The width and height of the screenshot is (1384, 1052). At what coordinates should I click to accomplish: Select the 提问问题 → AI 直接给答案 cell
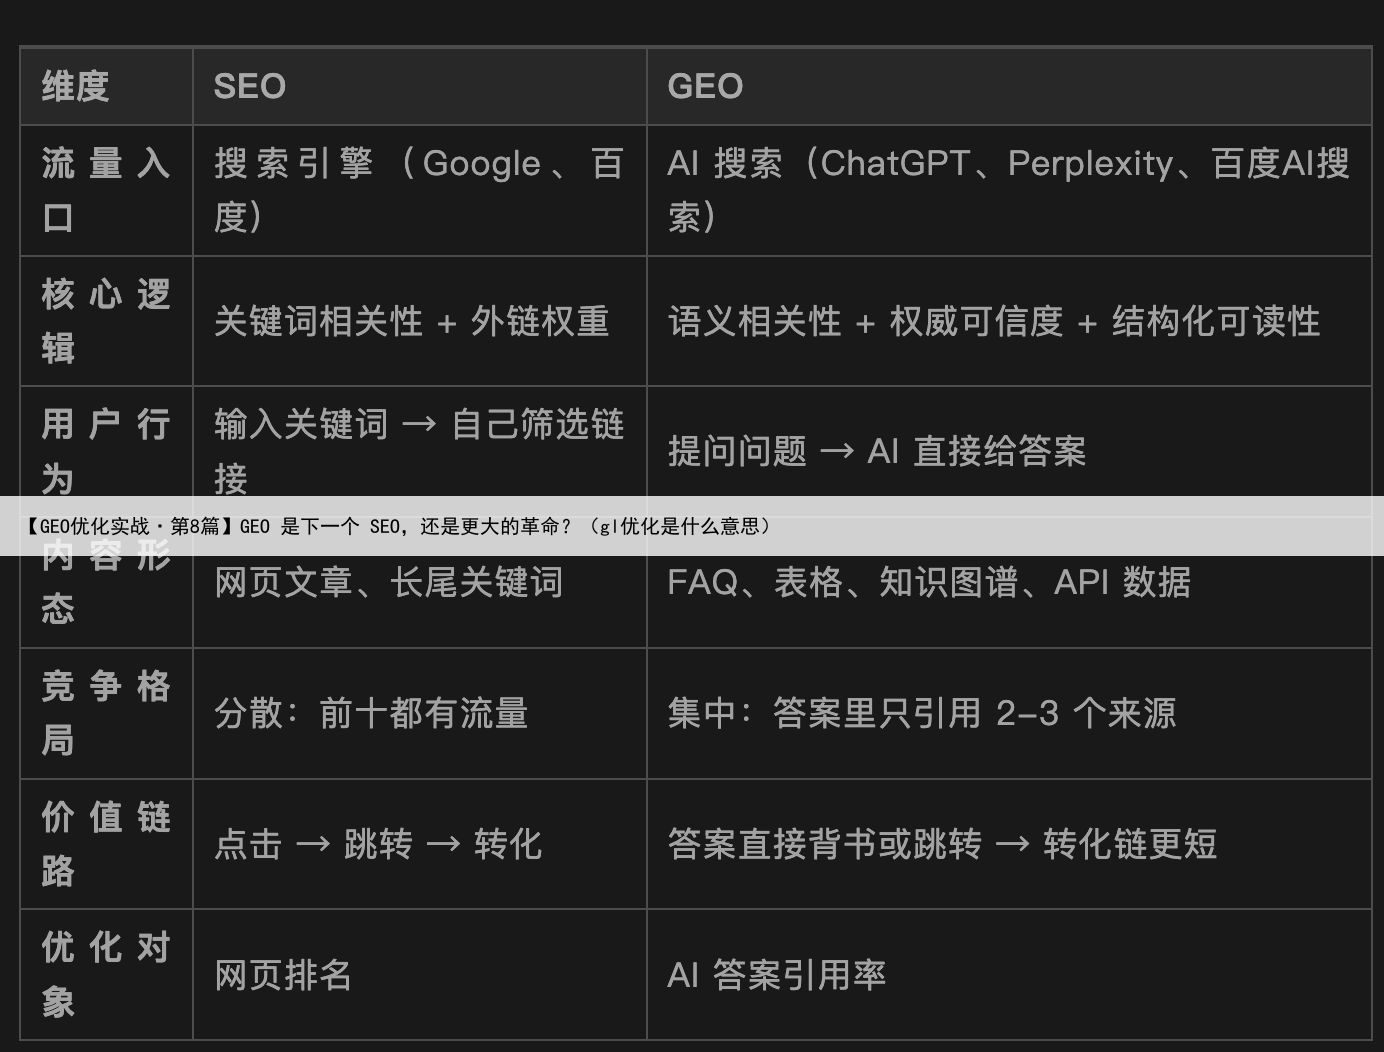point(876,451)
